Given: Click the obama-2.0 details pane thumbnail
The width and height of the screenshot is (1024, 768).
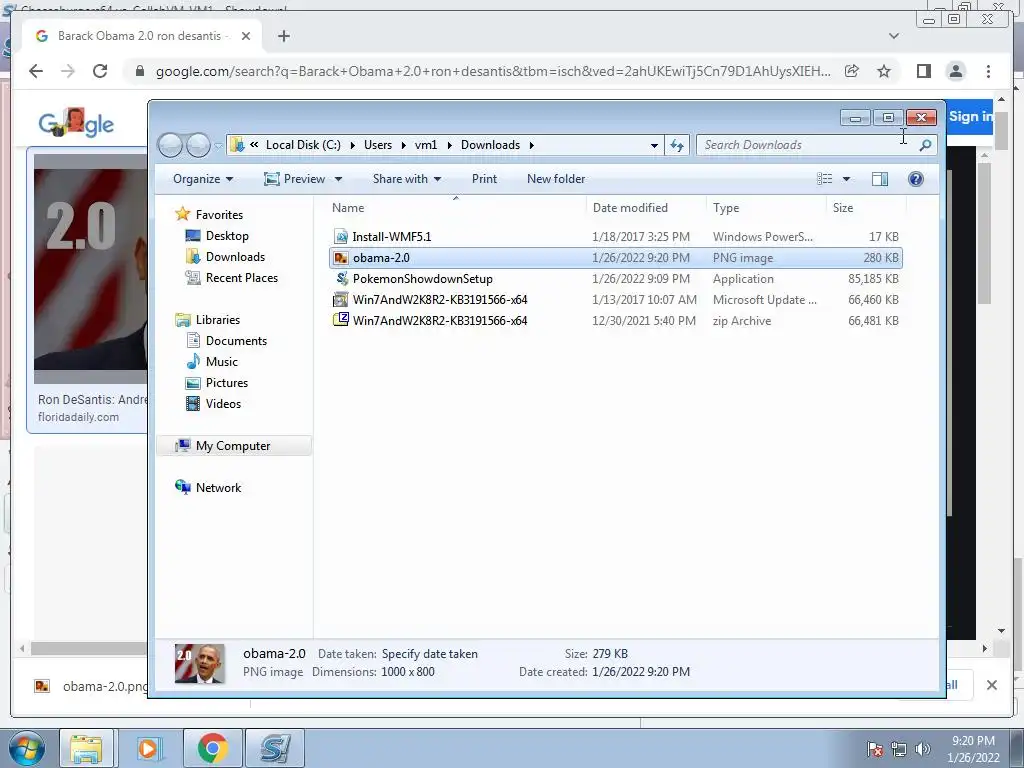Looking at the screenshot, I should [200, 664].
